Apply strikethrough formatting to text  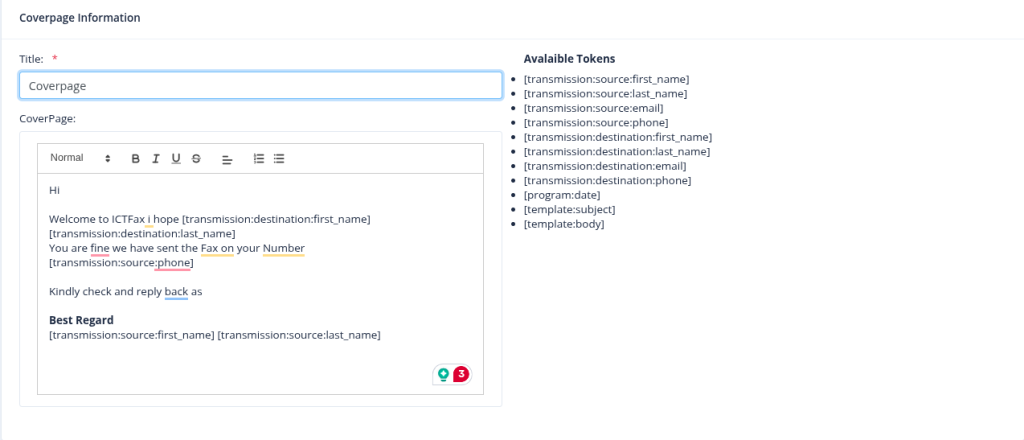[x=196, y=158]
